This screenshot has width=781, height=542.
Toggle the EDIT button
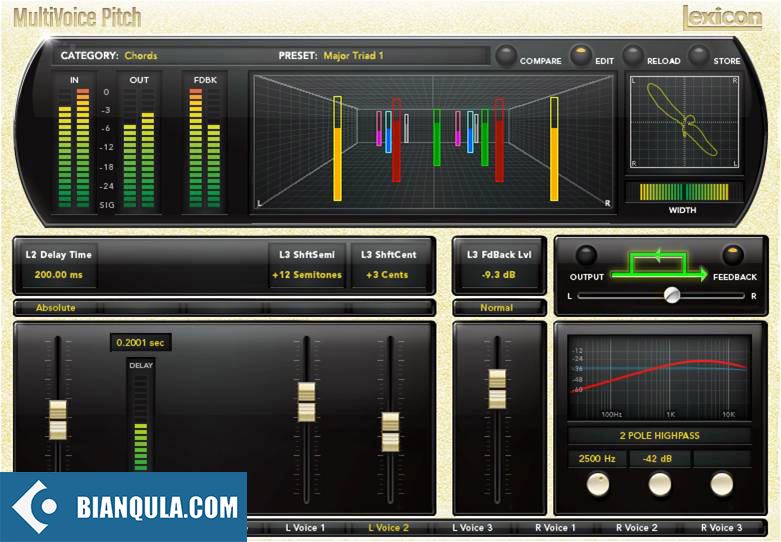point(580,55)
